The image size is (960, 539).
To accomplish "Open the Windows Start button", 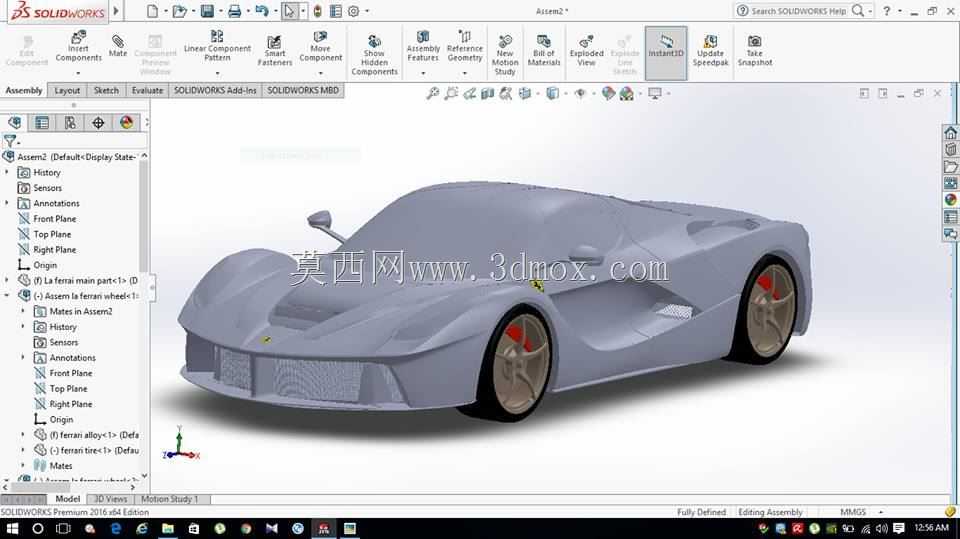I will pos(12,528).
